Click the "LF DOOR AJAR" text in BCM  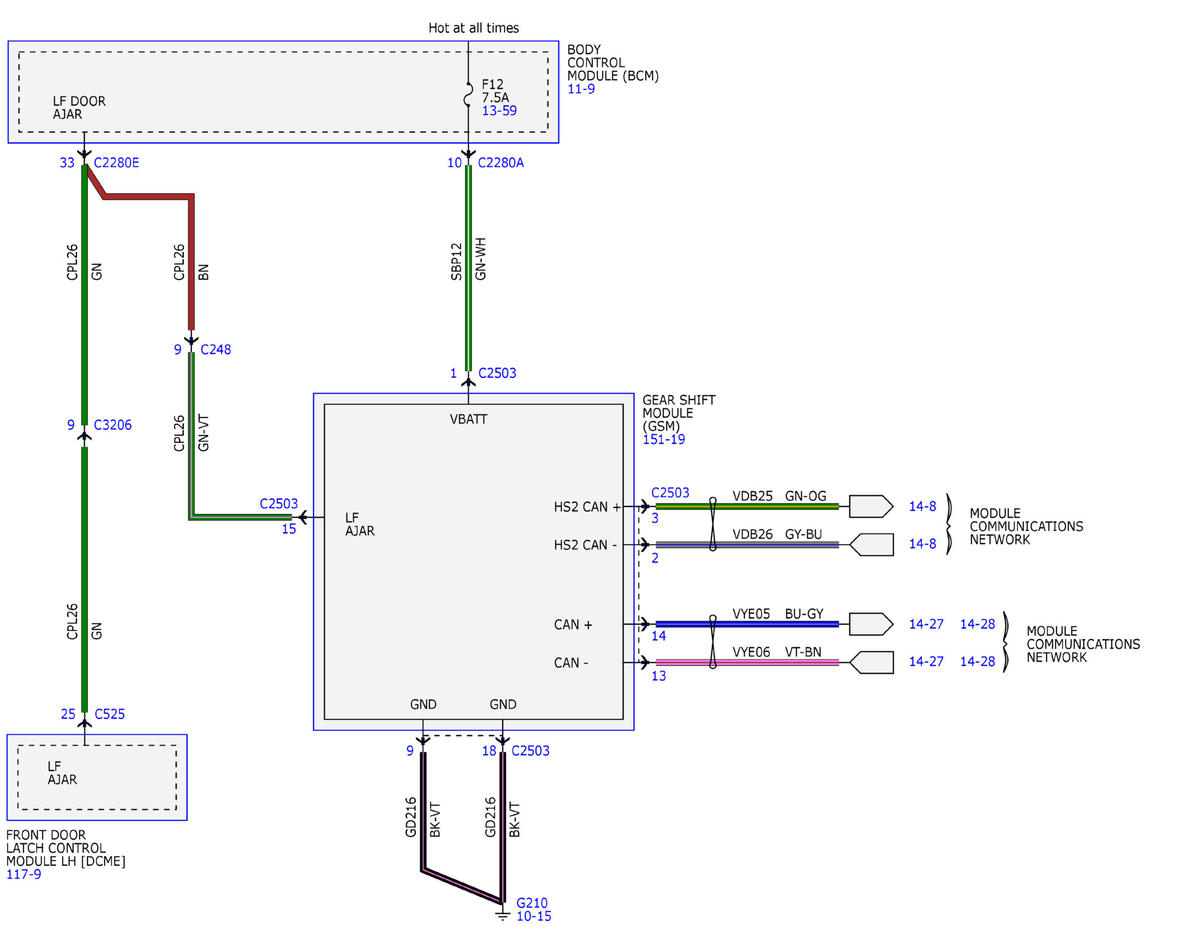click(x=79, y=108)
